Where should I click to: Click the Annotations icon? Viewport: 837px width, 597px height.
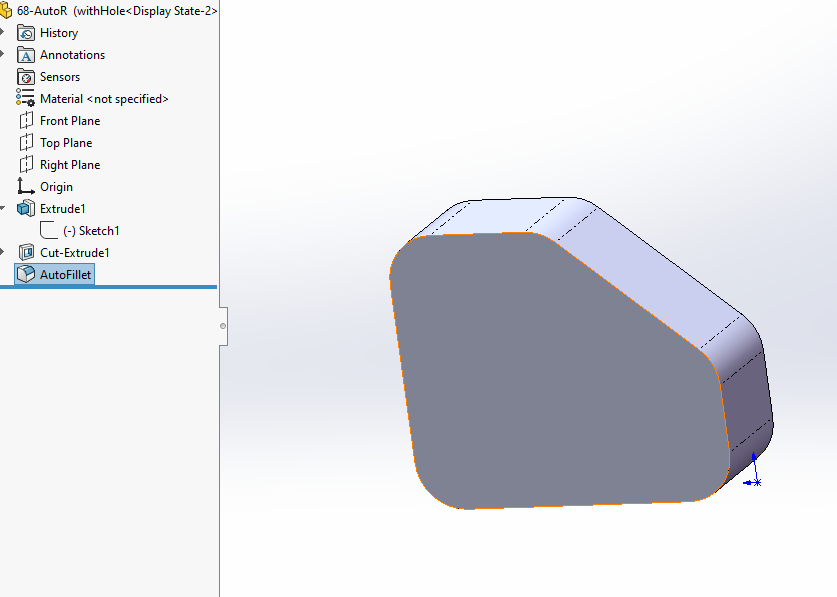[x=26, y=55]
